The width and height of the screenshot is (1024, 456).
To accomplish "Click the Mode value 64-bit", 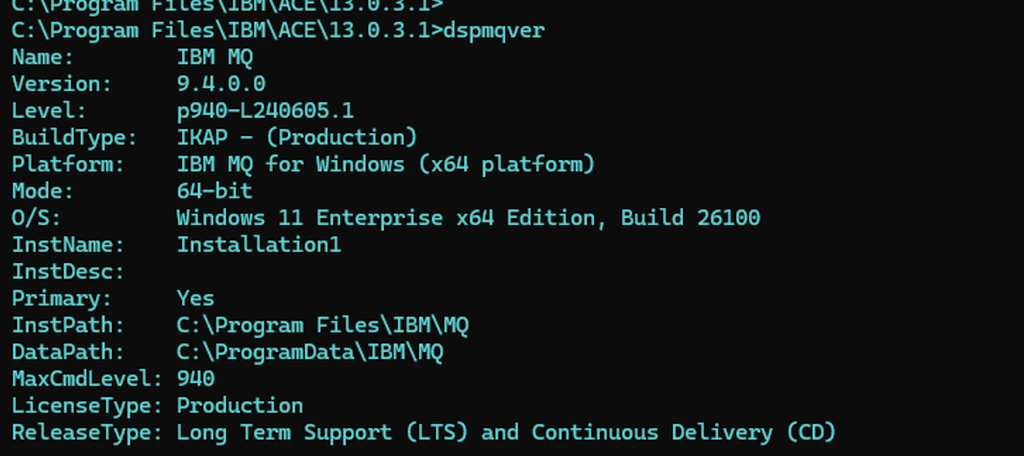I will (215, 191).
